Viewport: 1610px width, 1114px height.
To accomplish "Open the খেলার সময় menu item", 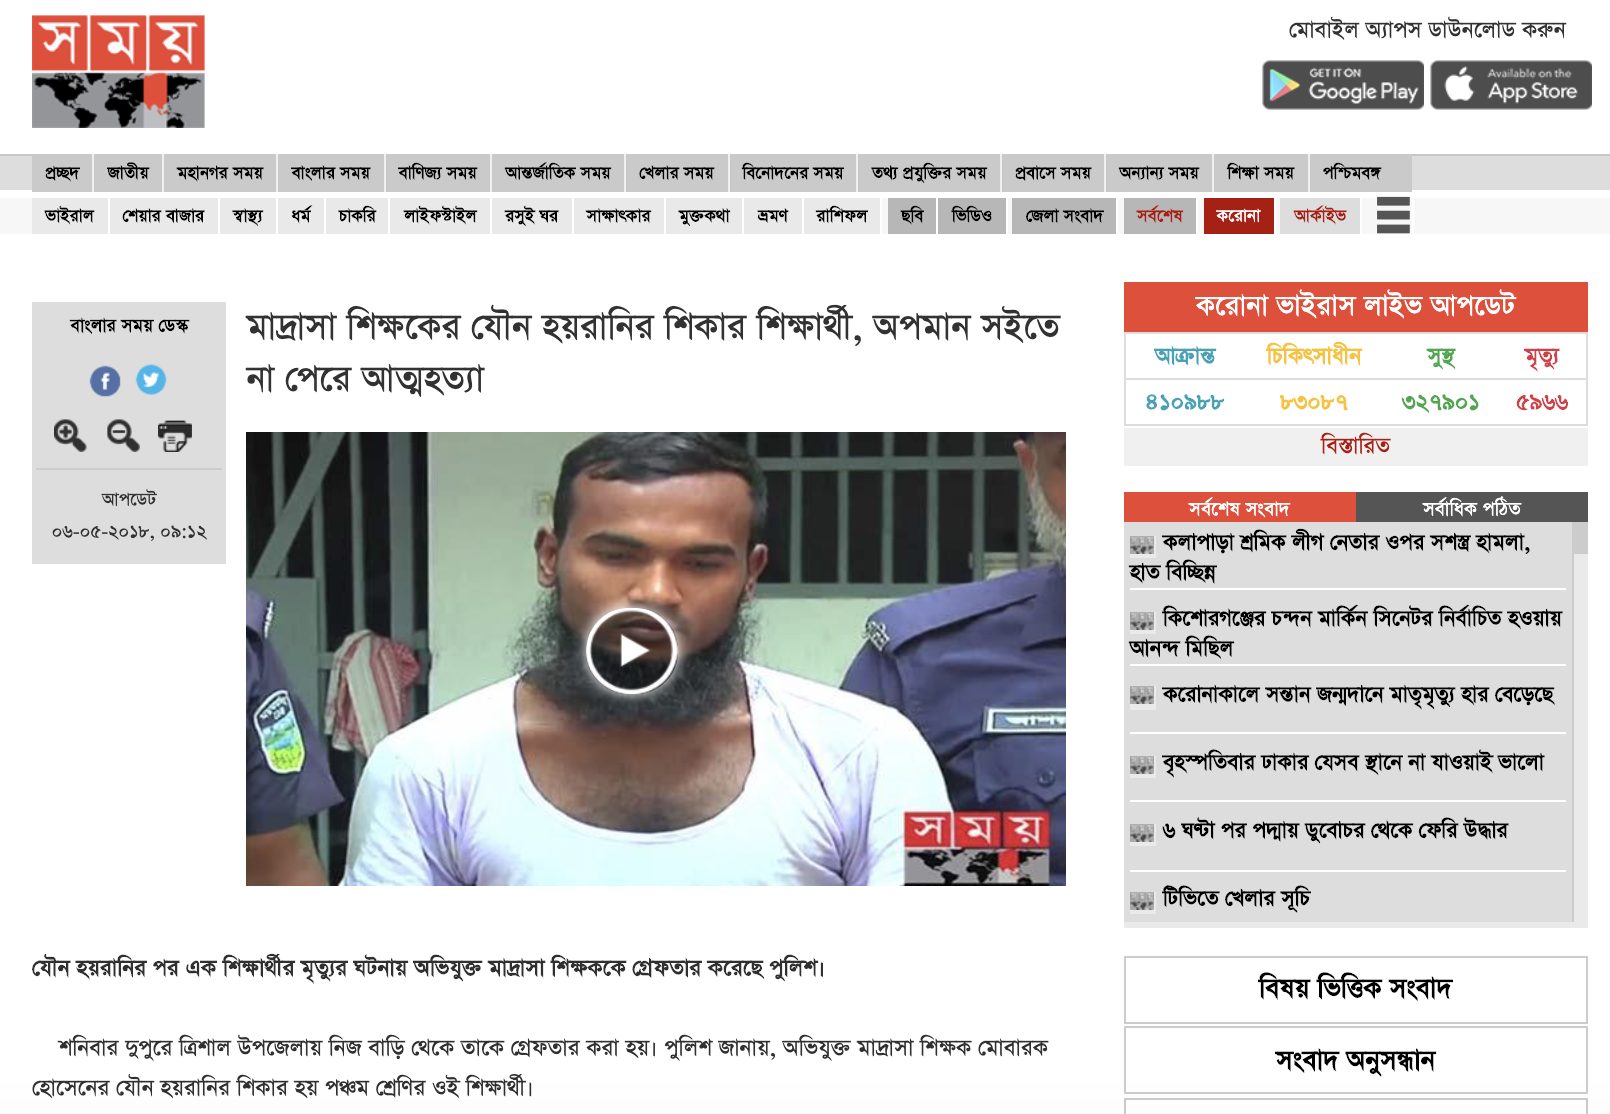I will (677, 173).
